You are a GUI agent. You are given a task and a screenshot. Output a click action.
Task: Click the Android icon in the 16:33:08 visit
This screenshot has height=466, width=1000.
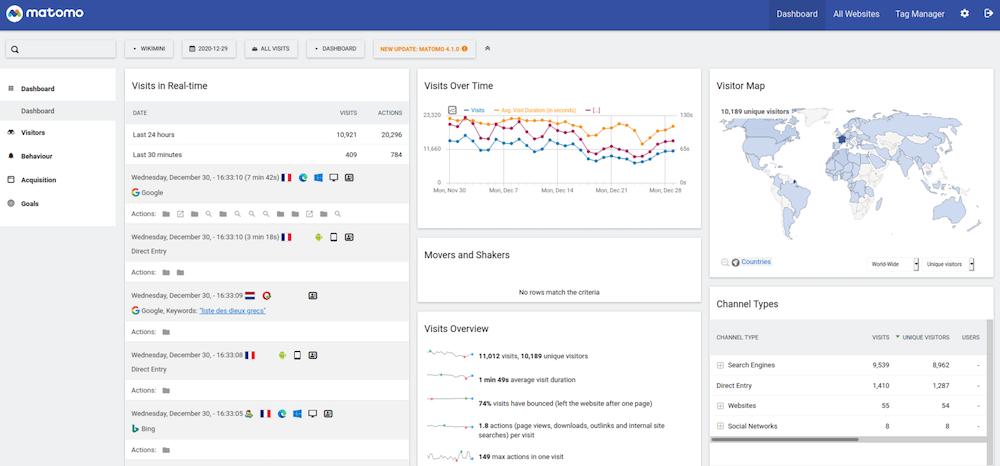[x=282, y=355]
